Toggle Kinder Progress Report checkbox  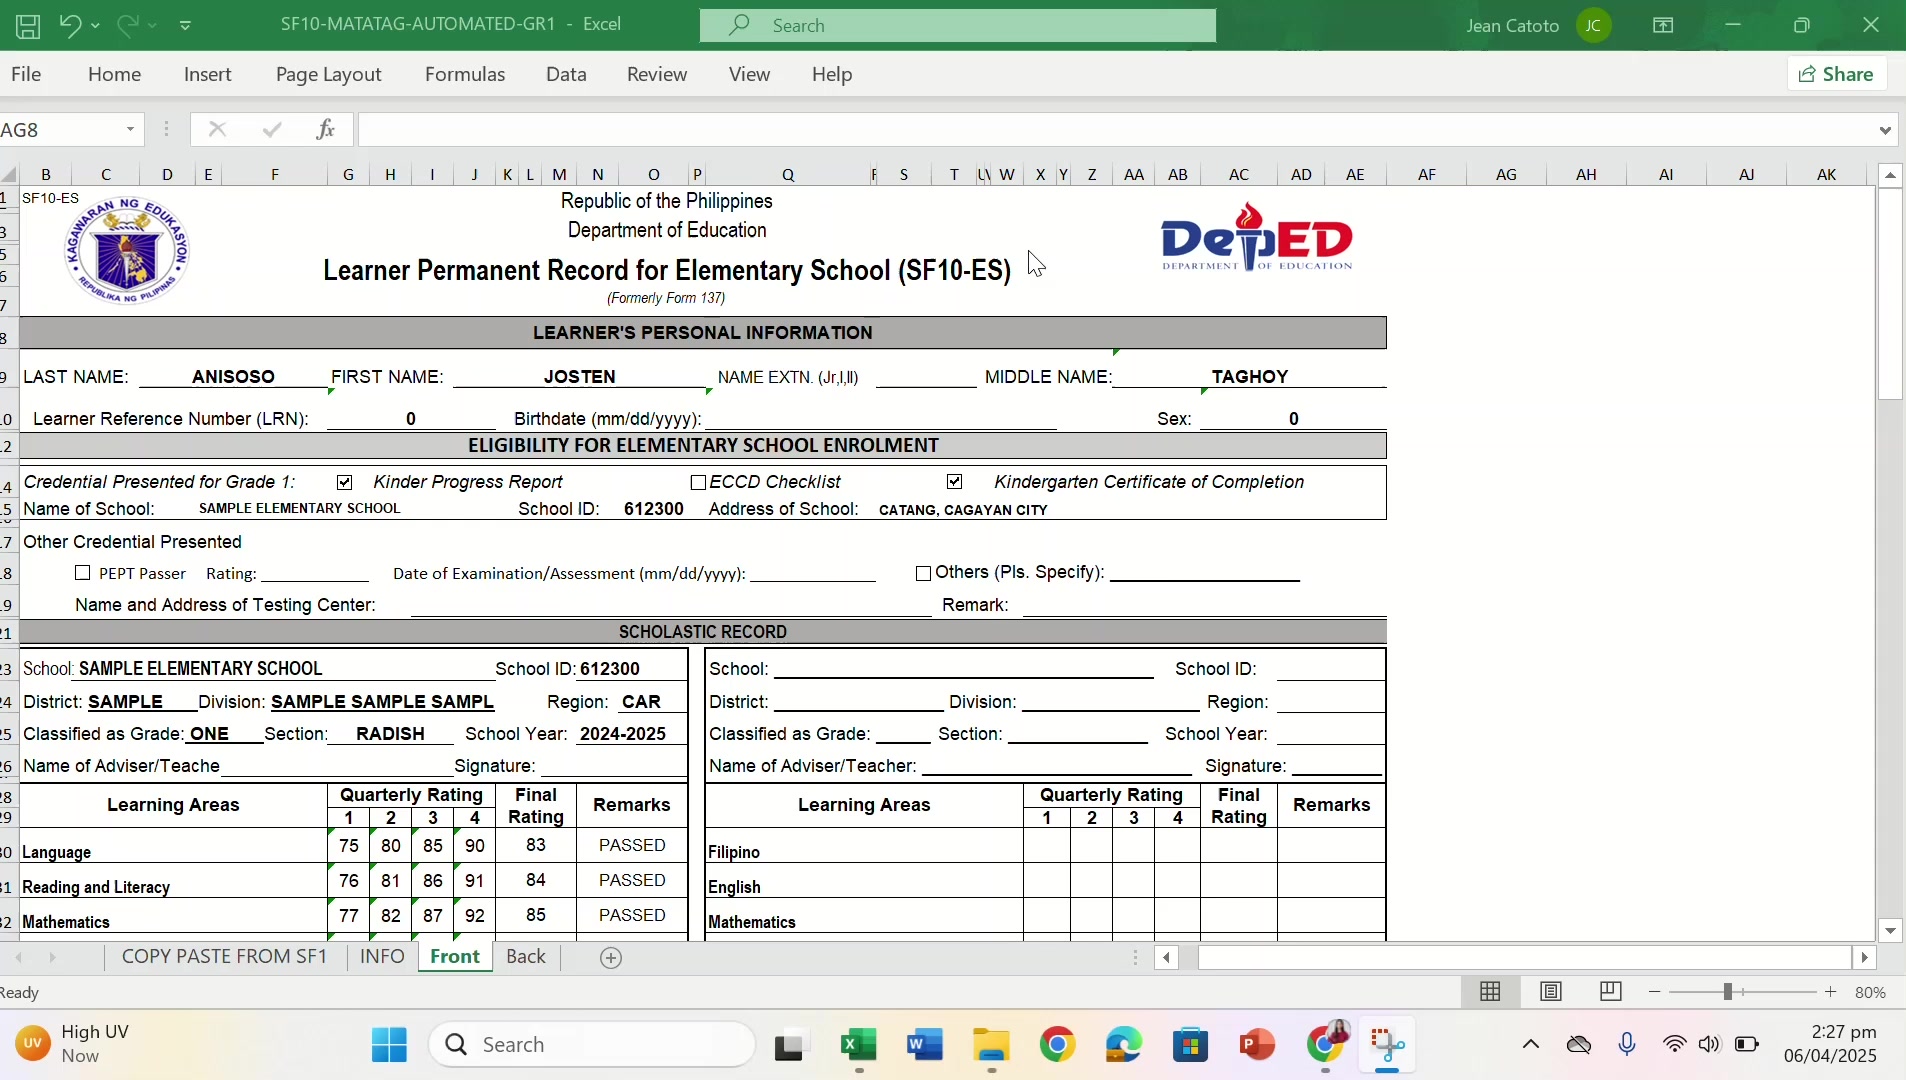[345, 483]
